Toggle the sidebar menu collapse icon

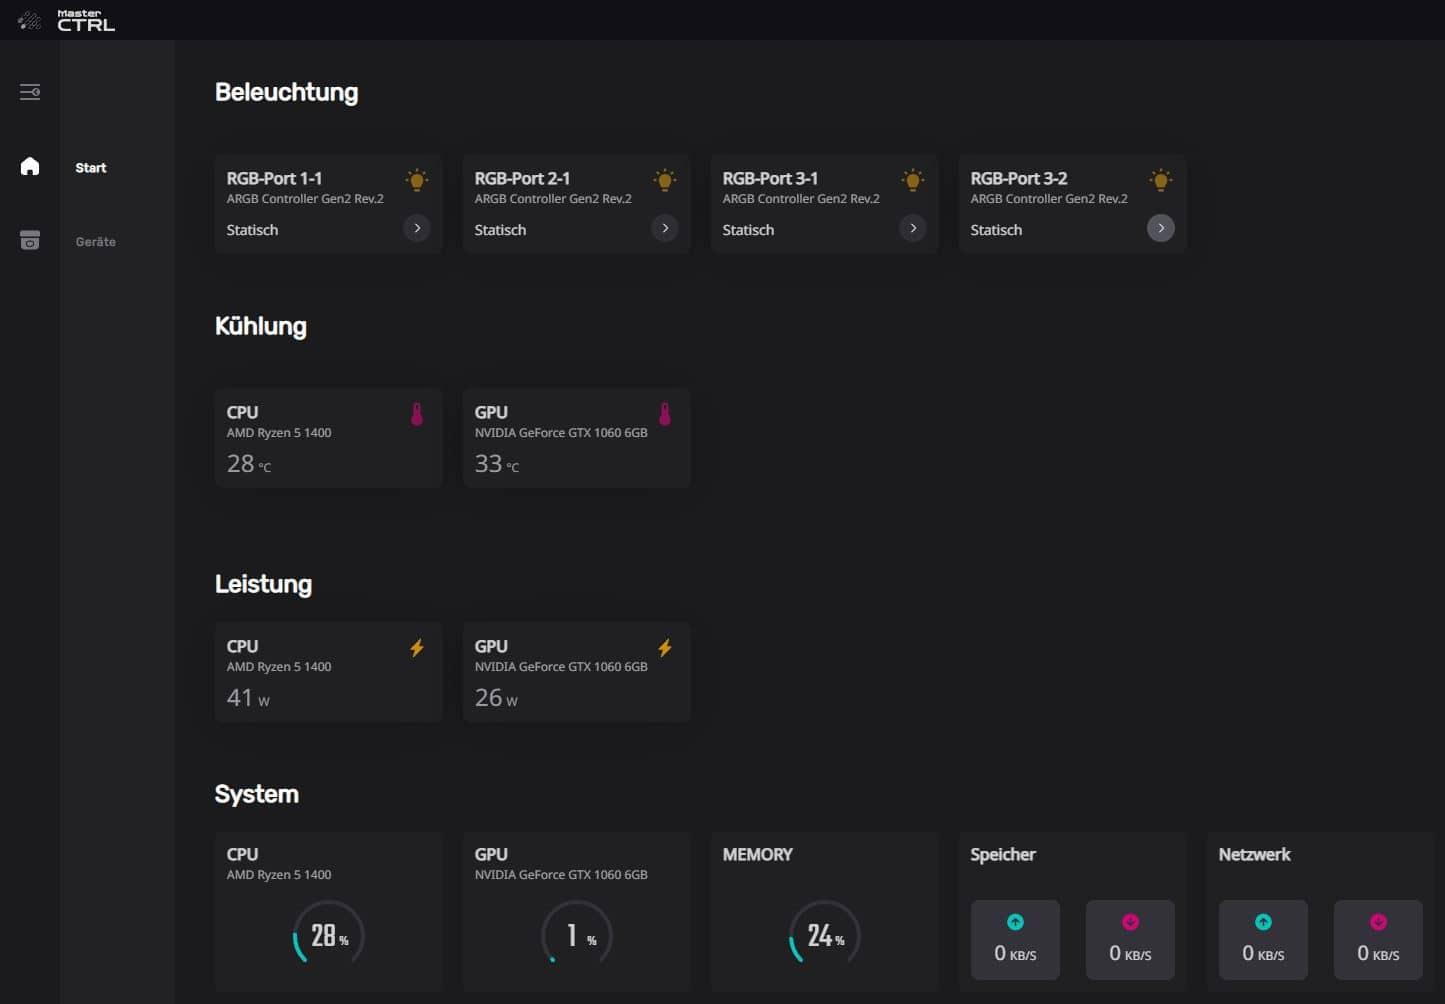tap(30, 92)
